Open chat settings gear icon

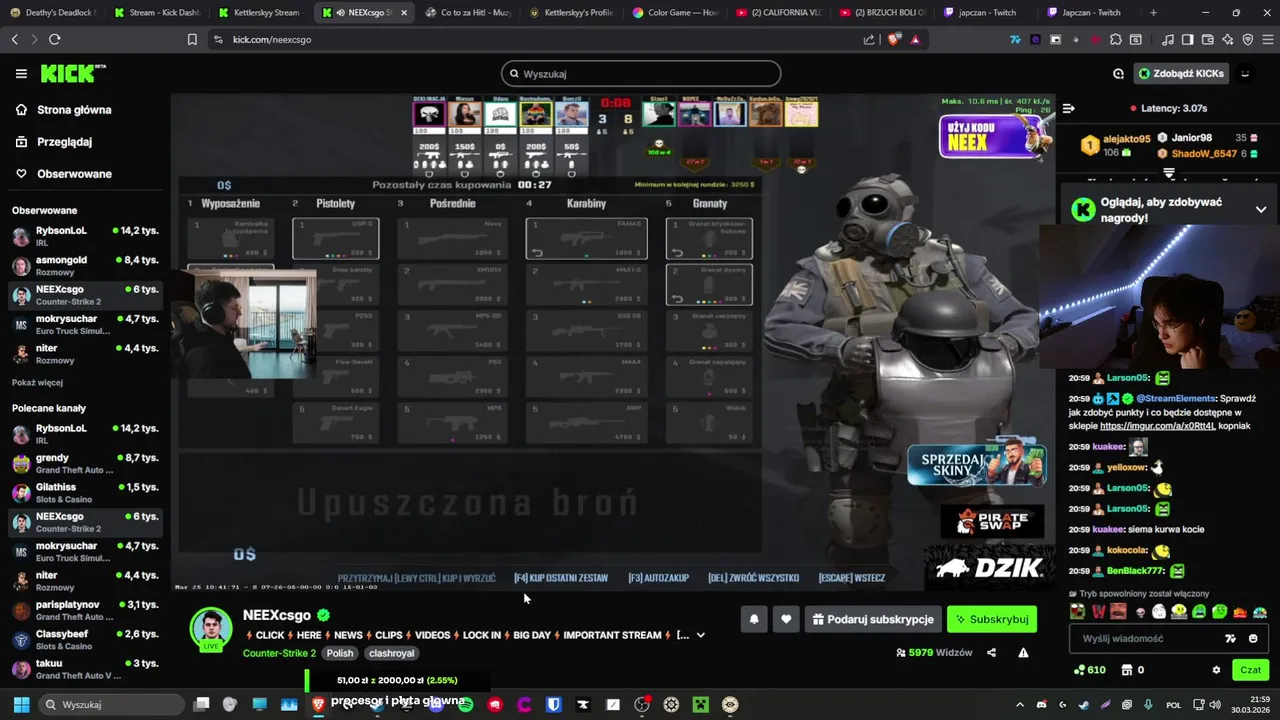coord(1216,670)
